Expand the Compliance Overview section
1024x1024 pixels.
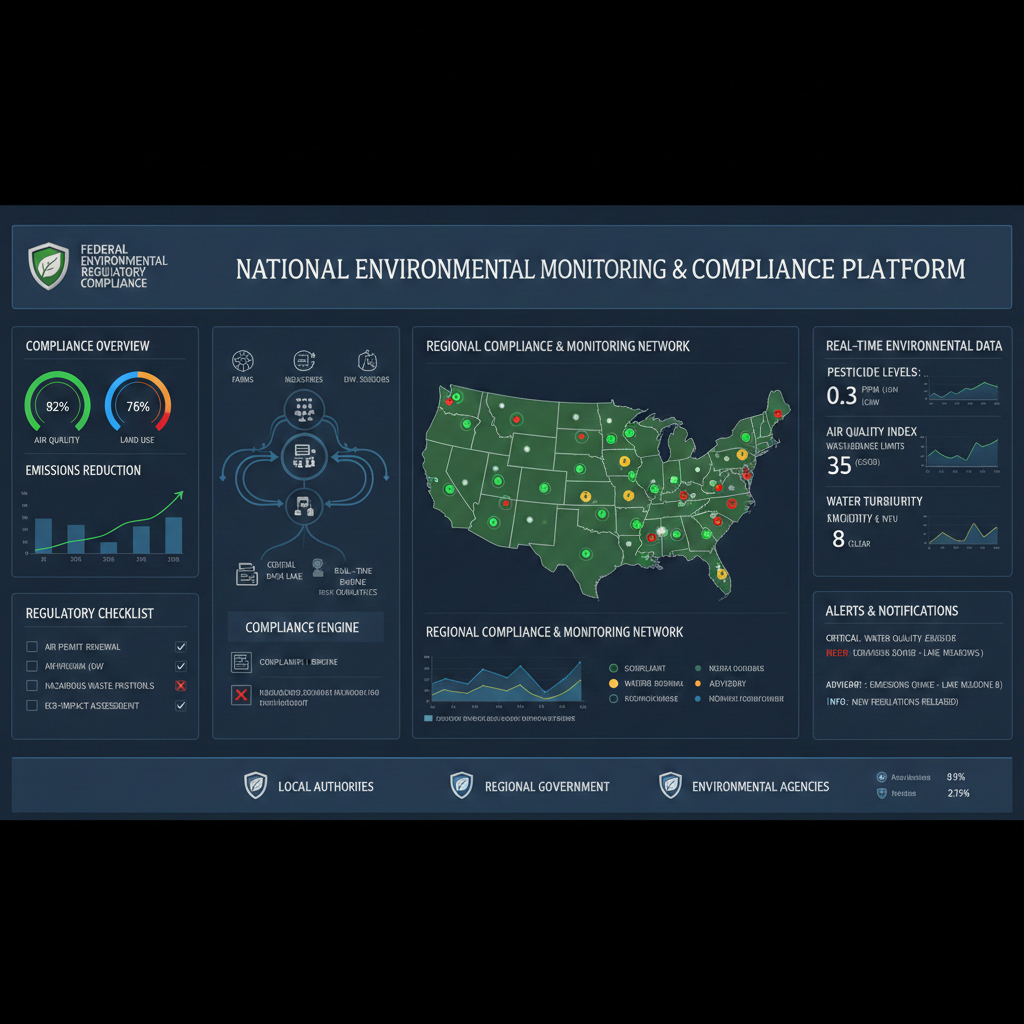pos(104,345)
